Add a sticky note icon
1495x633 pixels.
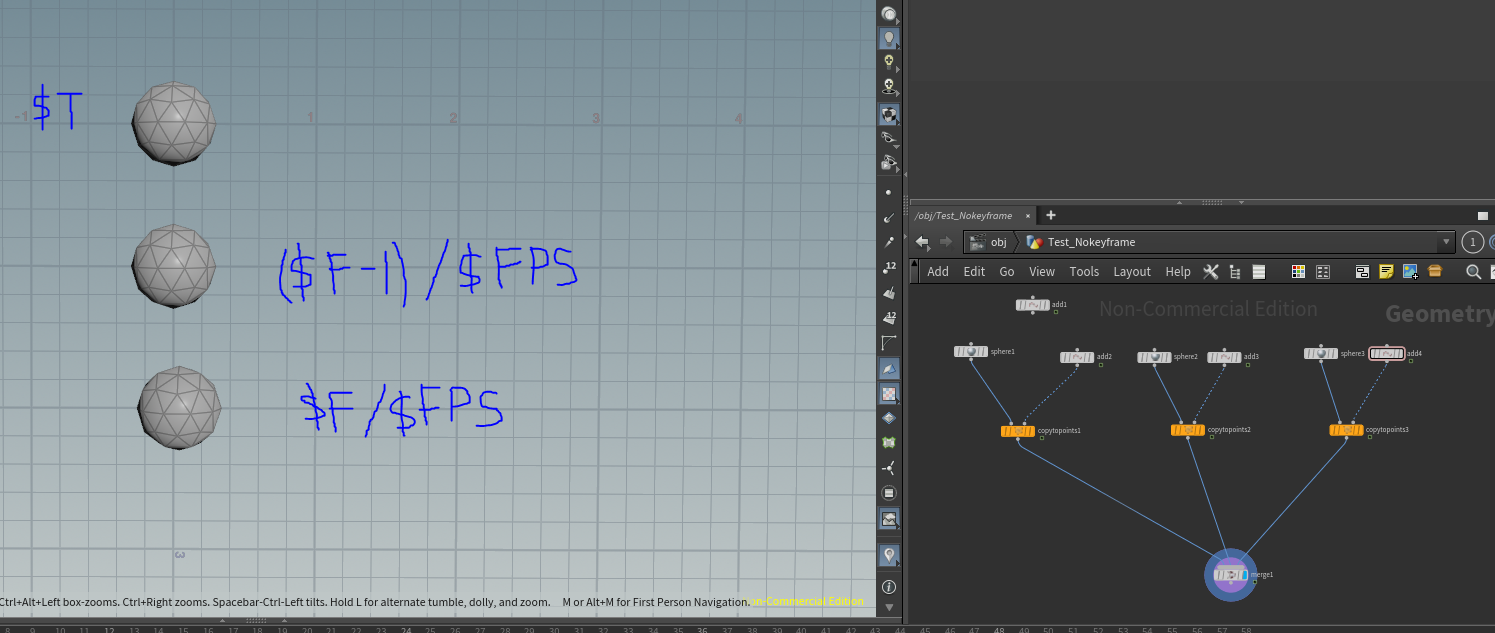1386,271
